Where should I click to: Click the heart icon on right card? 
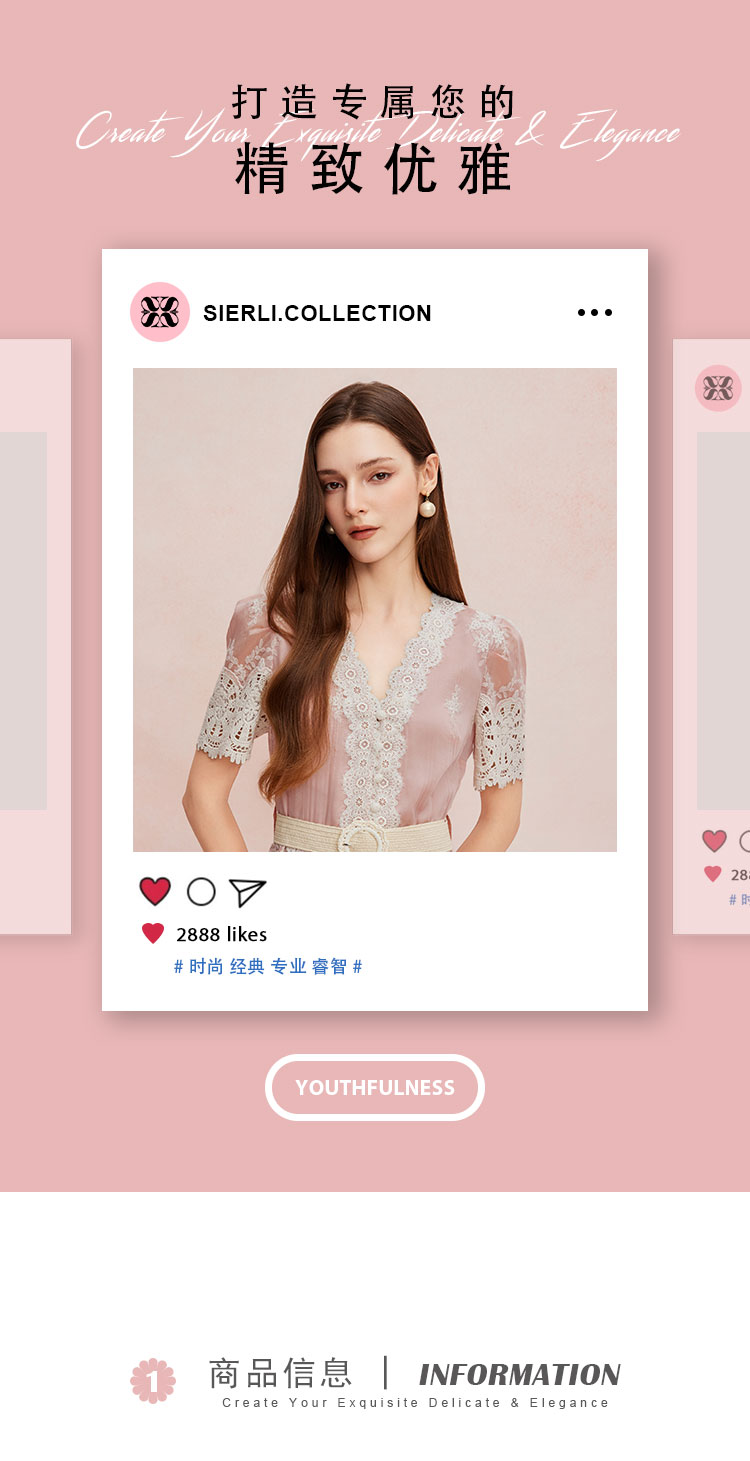[714, 841]
